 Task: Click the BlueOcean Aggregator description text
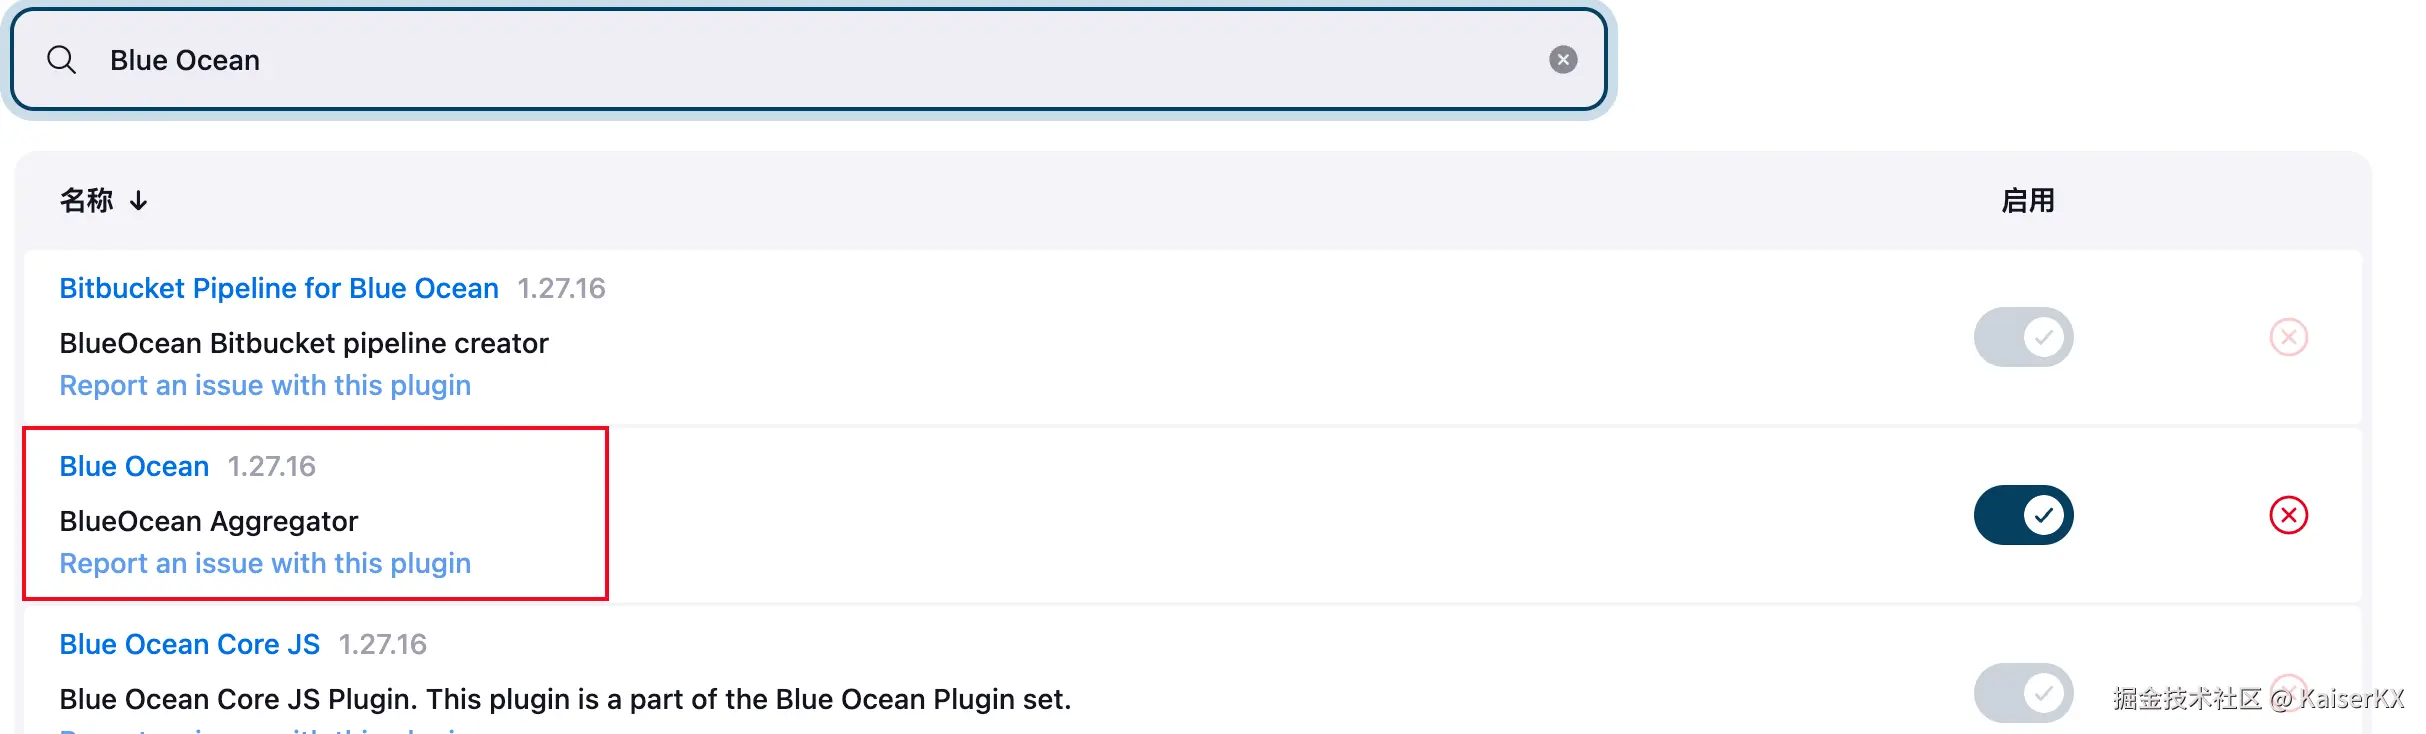[x=208, y=521]
